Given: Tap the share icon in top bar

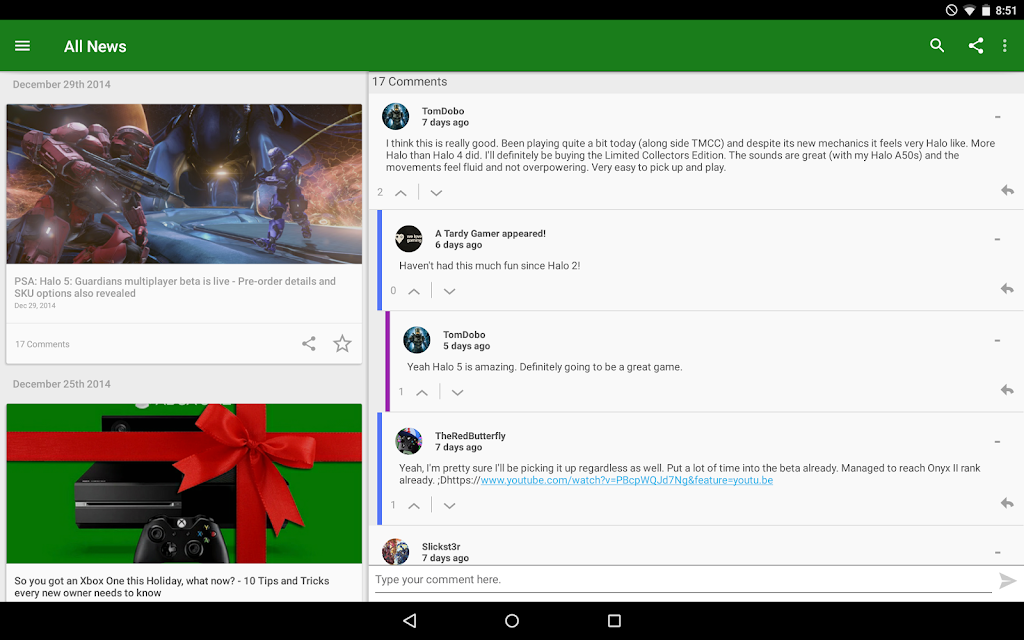Looking at the screenshot, I should point(976,45).
